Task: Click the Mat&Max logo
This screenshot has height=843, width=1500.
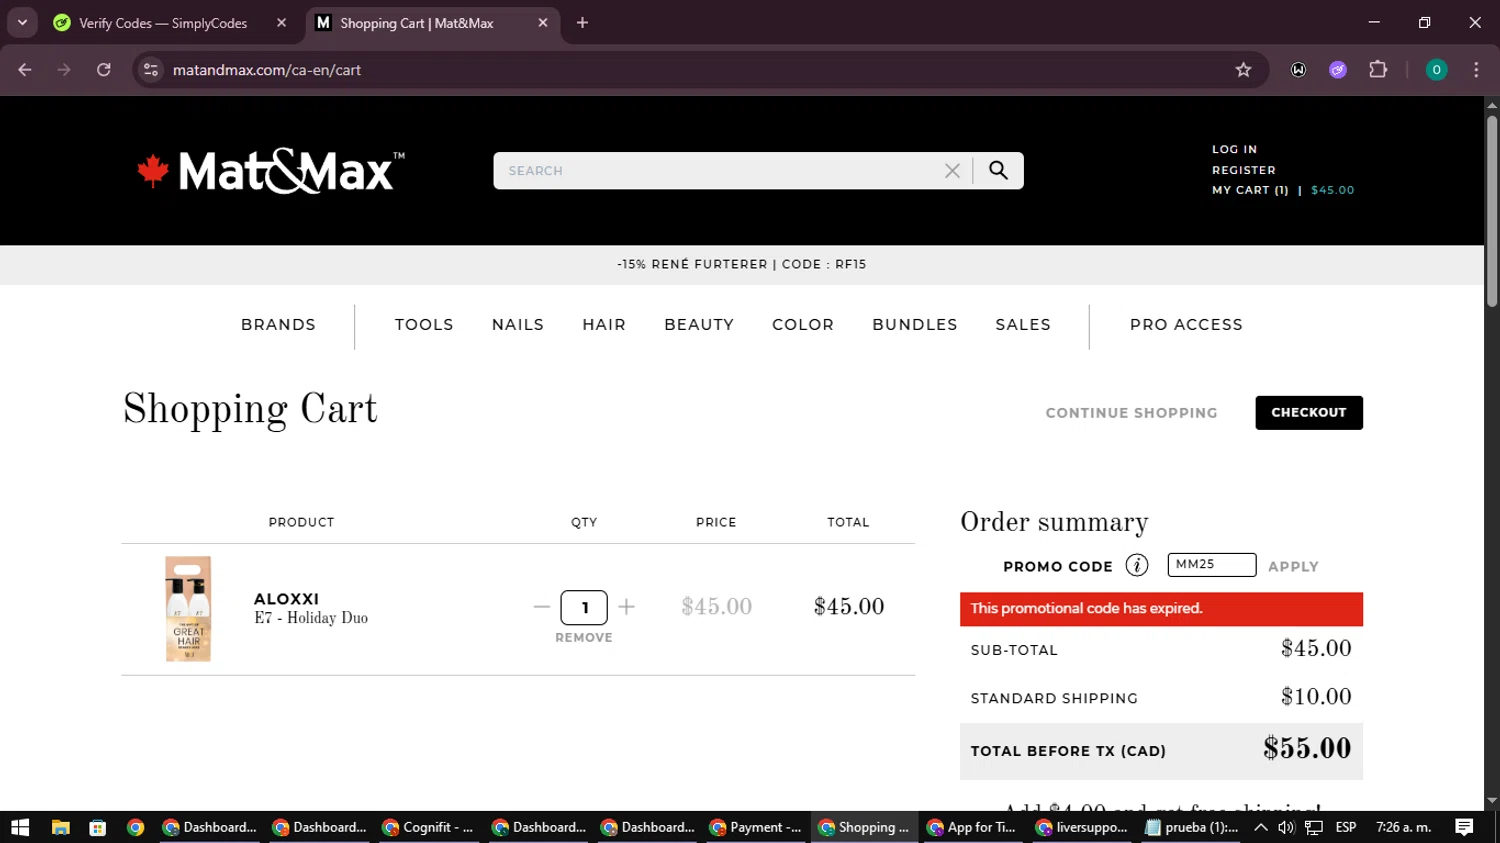Action: pyautogui.click(x=271, y=171)
